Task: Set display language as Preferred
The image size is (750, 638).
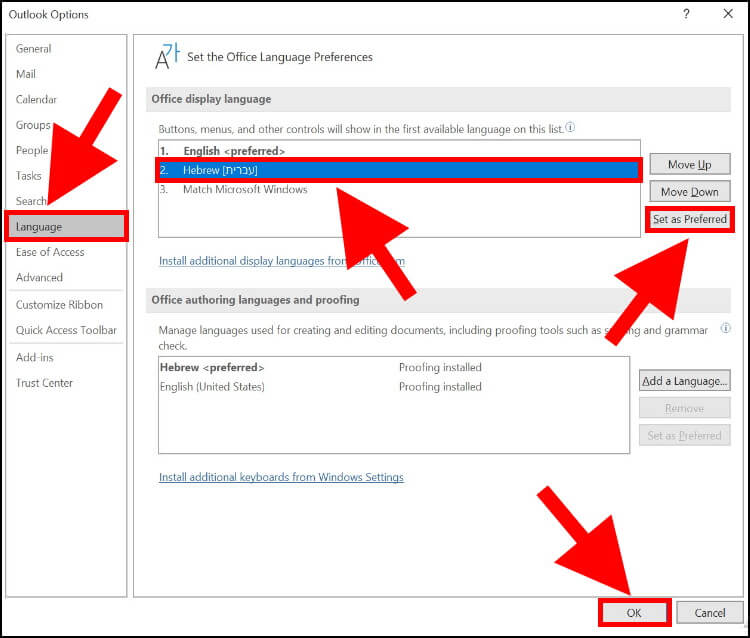Action: tap(690, 219)
